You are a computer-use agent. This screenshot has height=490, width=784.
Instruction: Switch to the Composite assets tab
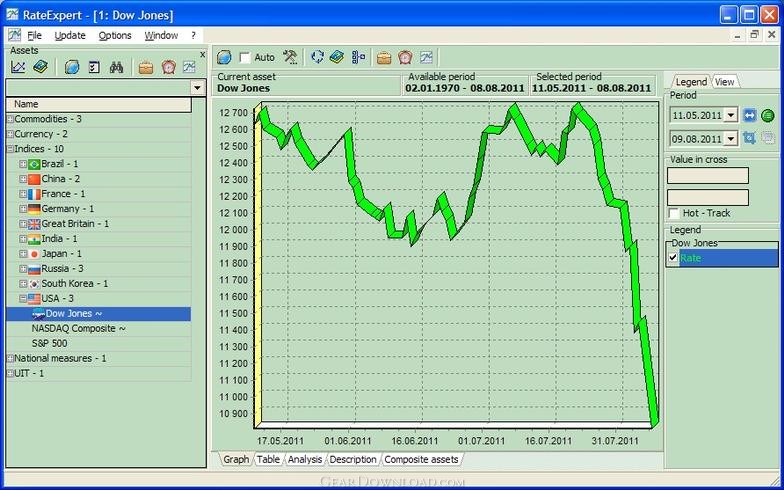click(x=421, y=460)
